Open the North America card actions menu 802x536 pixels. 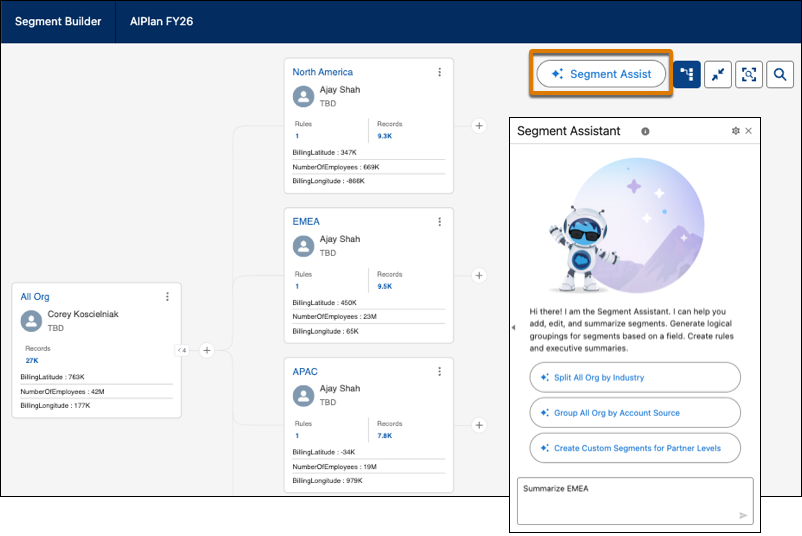tap(439, 72)
